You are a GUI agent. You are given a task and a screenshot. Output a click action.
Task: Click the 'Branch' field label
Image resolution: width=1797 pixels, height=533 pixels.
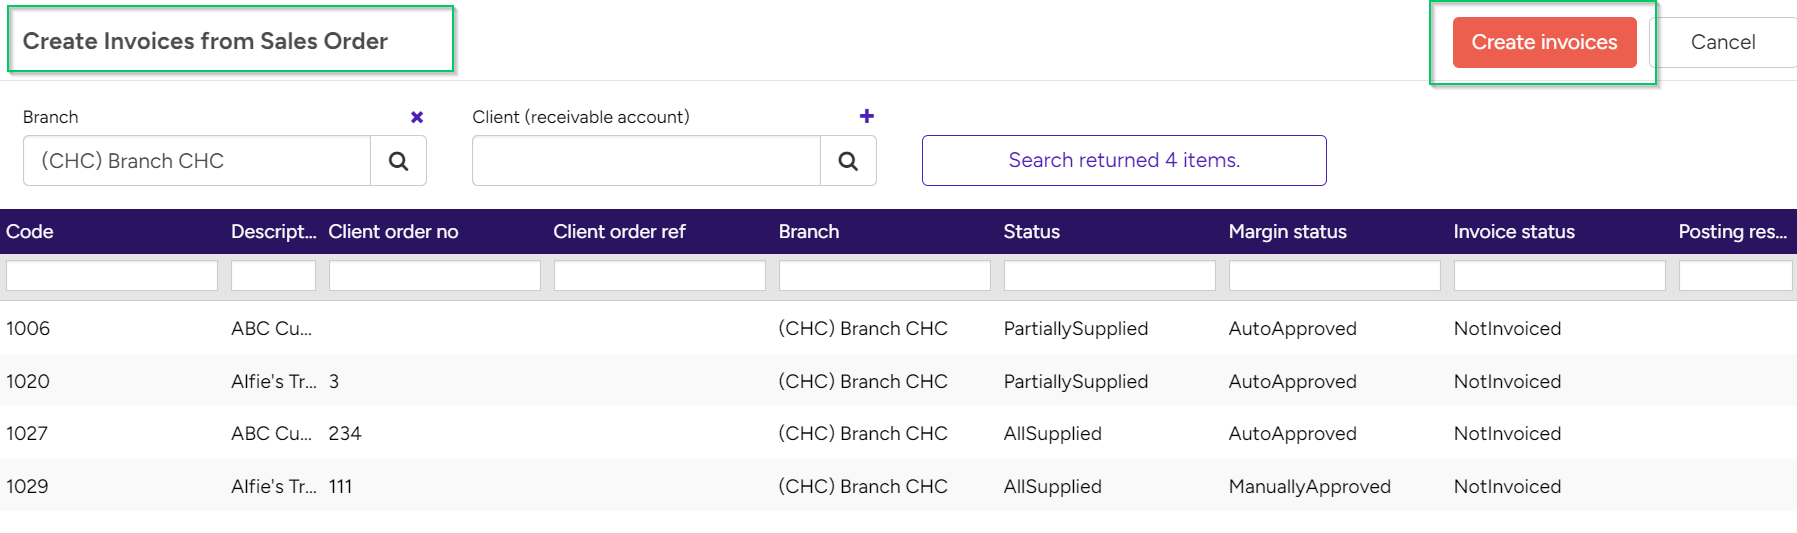click(50, 117)
